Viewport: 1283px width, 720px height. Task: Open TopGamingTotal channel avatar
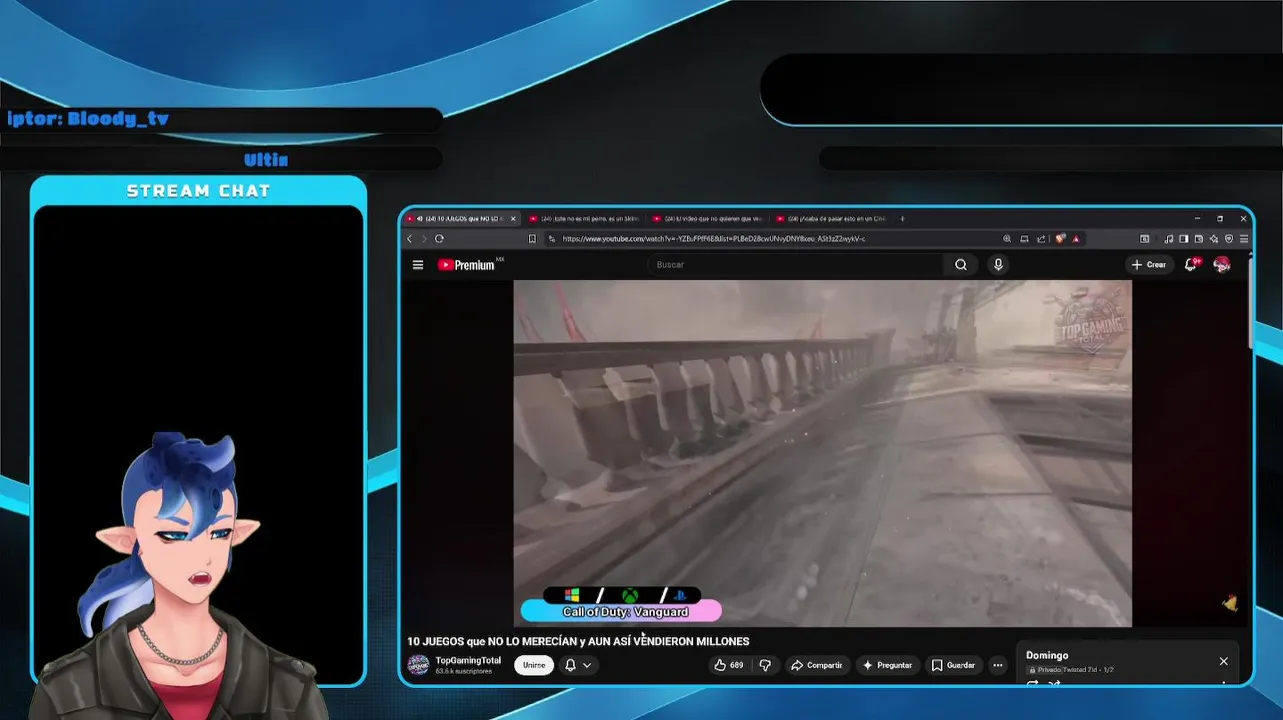point(418,665)
